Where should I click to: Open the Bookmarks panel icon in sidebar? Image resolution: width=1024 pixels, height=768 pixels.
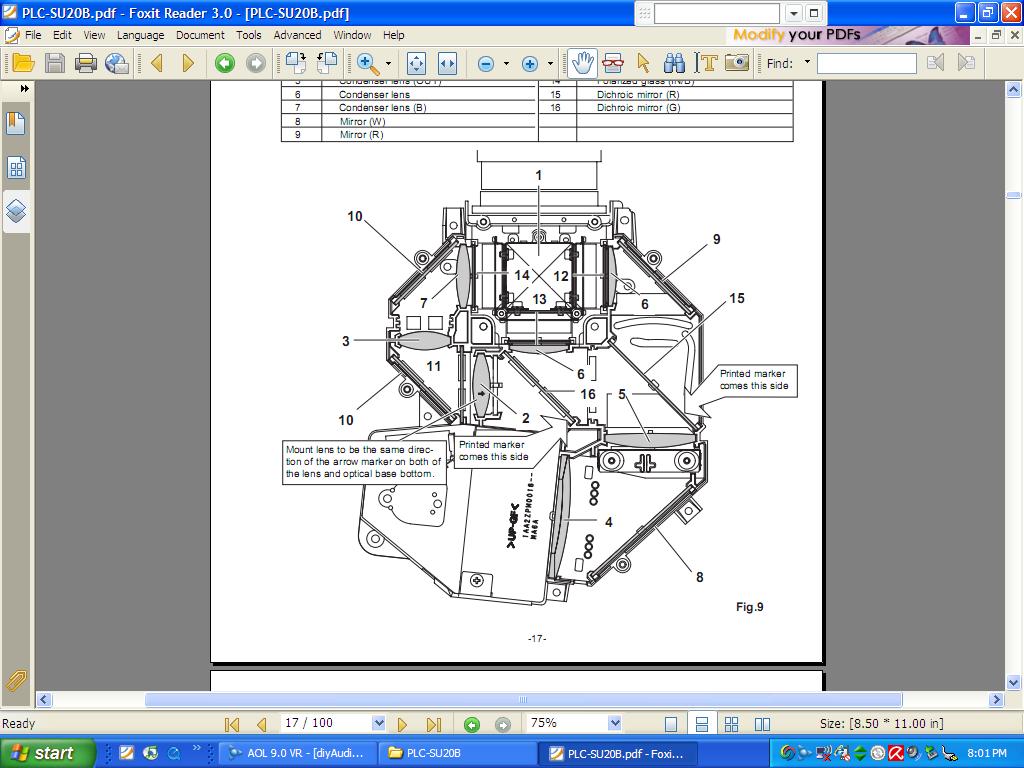point(16,123)
